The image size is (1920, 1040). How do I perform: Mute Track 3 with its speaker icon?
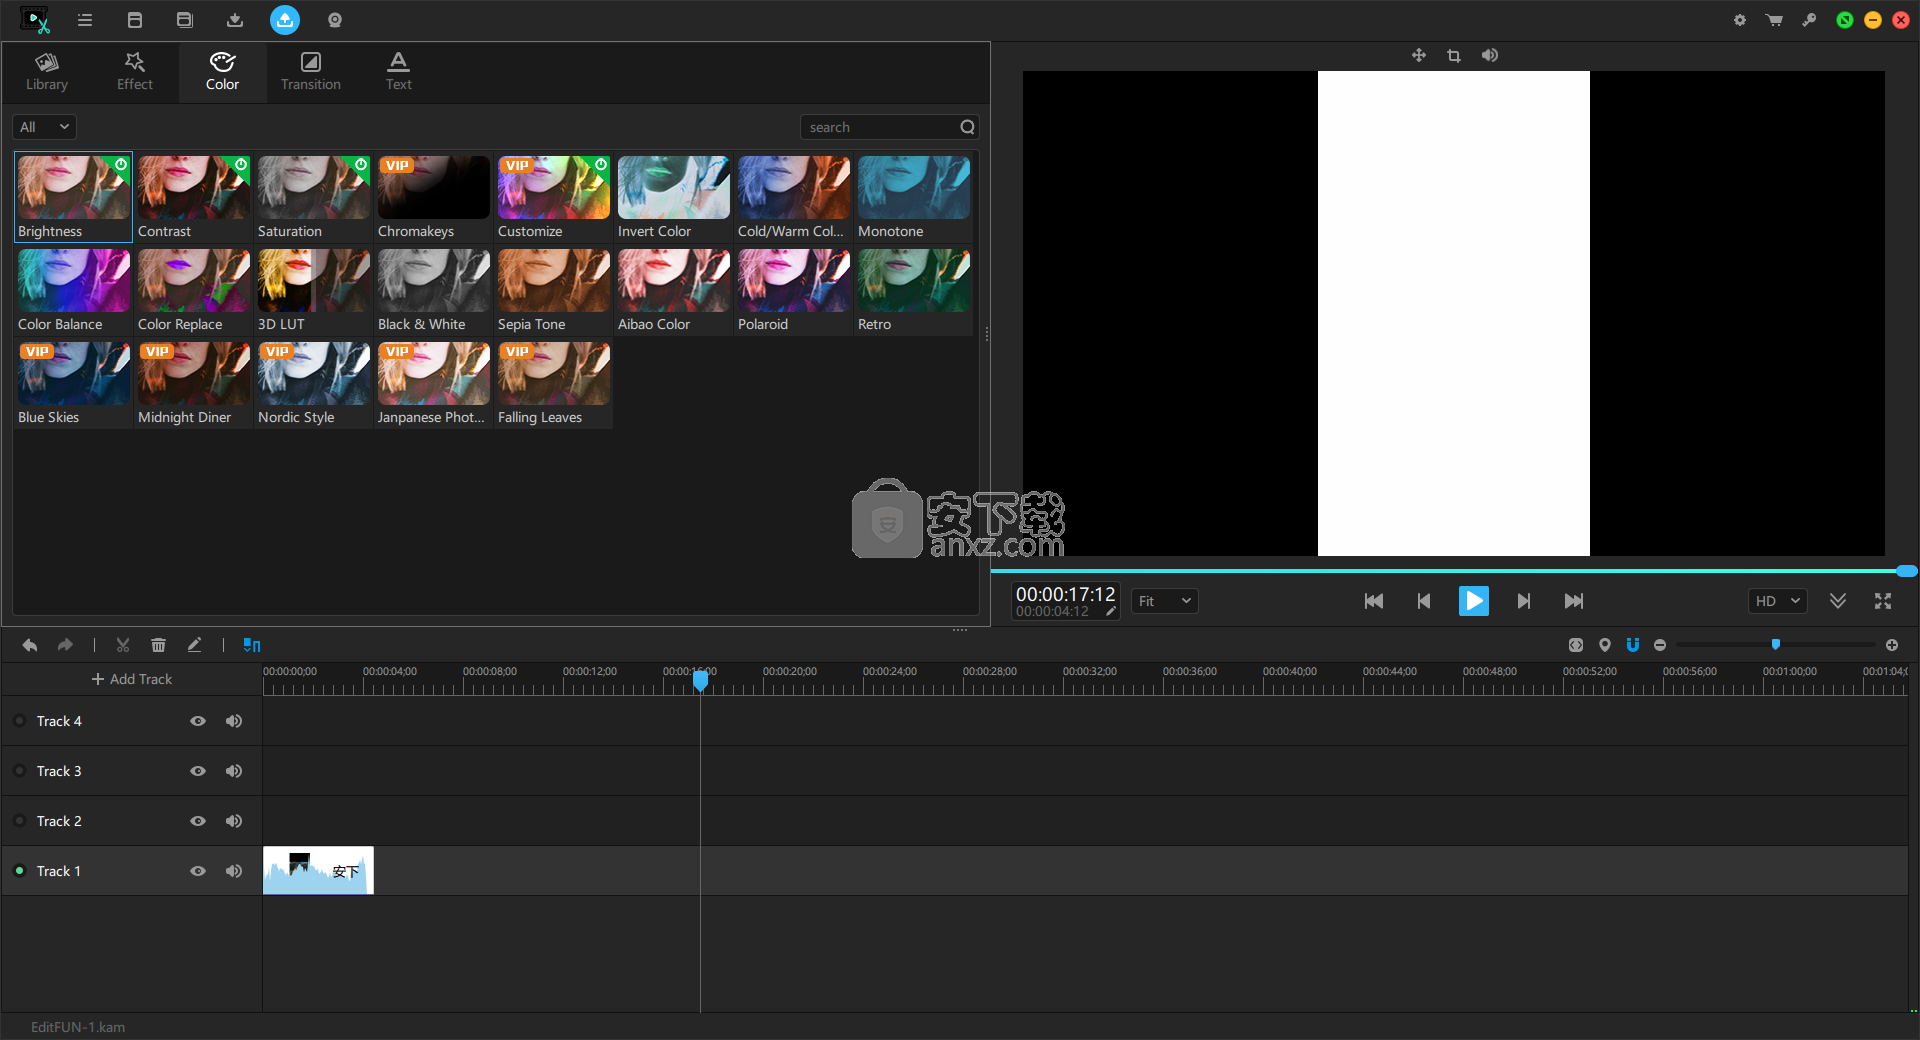234,771
